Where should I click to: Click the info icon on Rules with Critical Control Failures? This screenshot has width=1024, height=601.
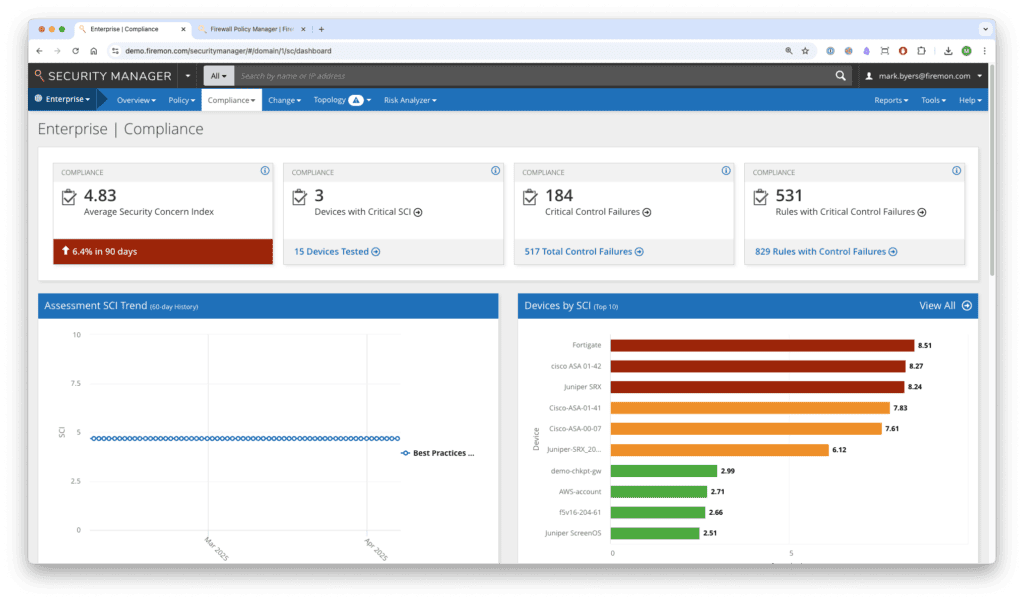click(x=955, y=171)
